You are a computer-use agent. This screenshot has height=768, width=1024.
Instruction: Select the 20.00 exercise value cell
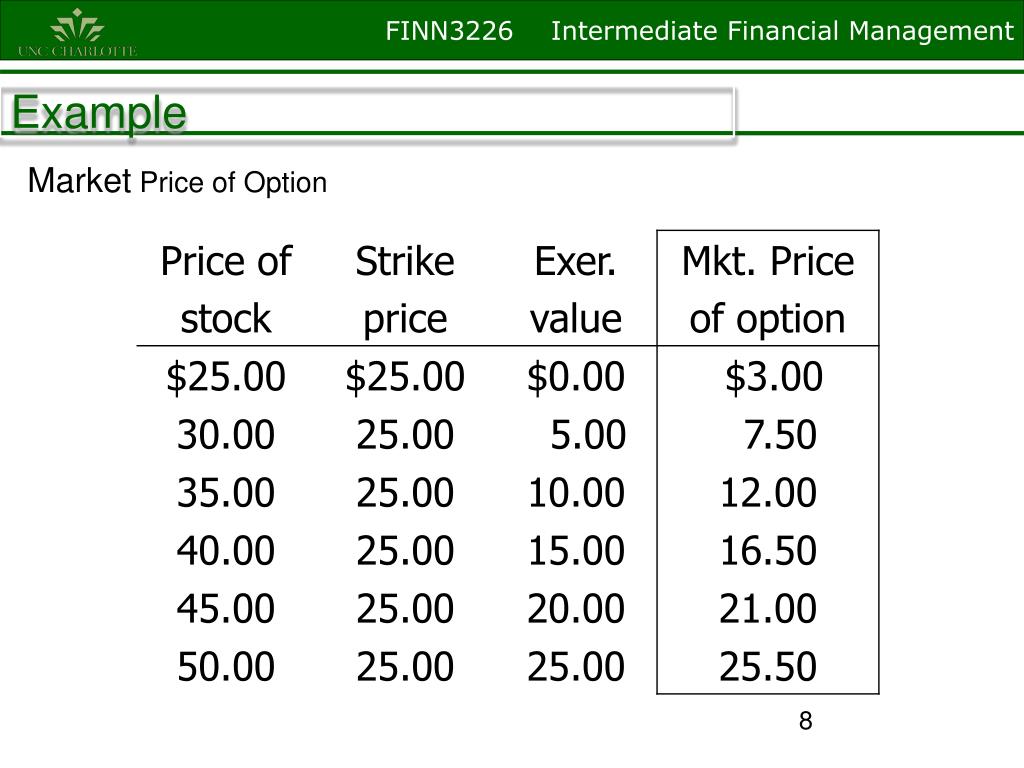click(x=576, y=609)
